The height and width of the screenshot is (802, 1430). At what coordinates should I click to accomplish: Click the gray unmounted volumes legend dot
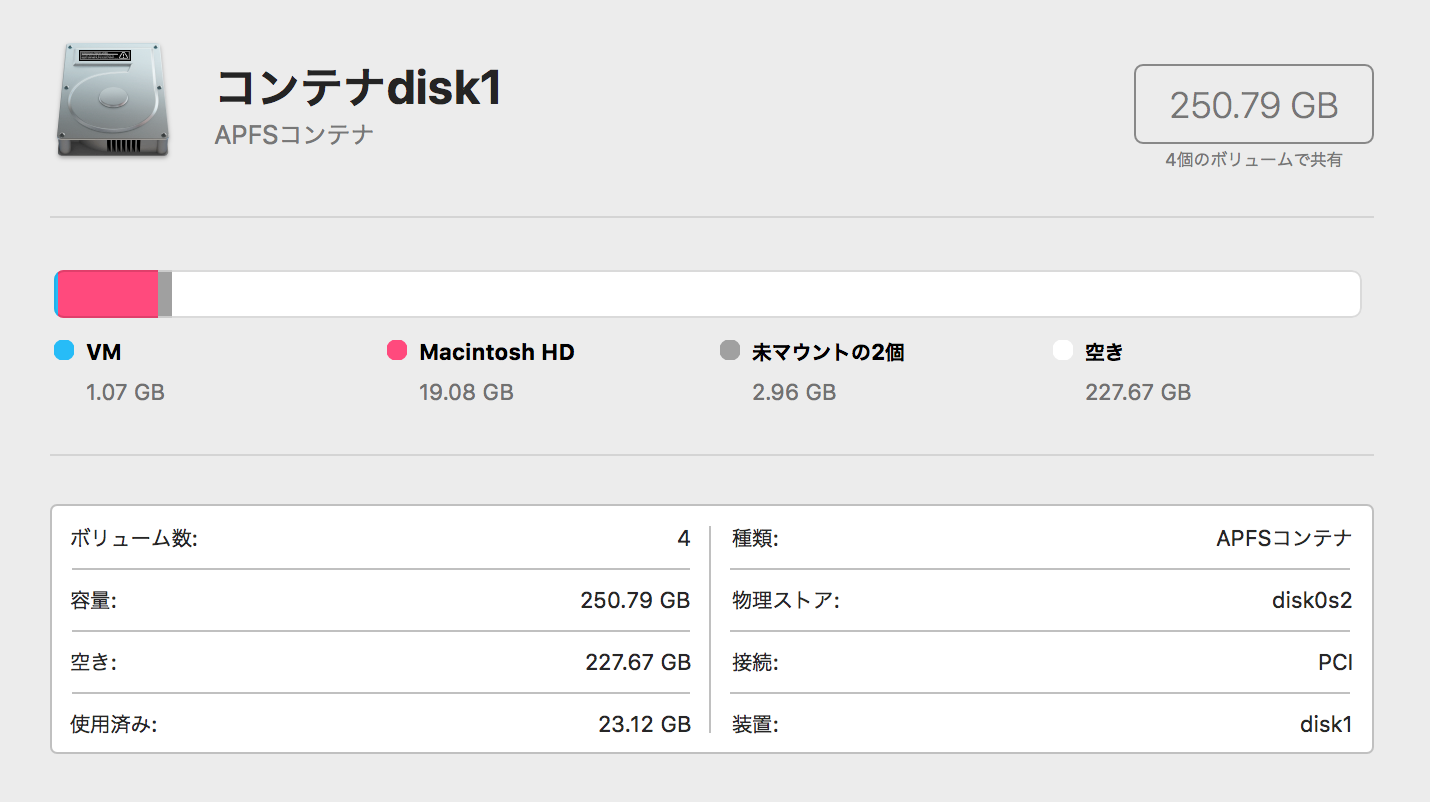pos(730,351)
